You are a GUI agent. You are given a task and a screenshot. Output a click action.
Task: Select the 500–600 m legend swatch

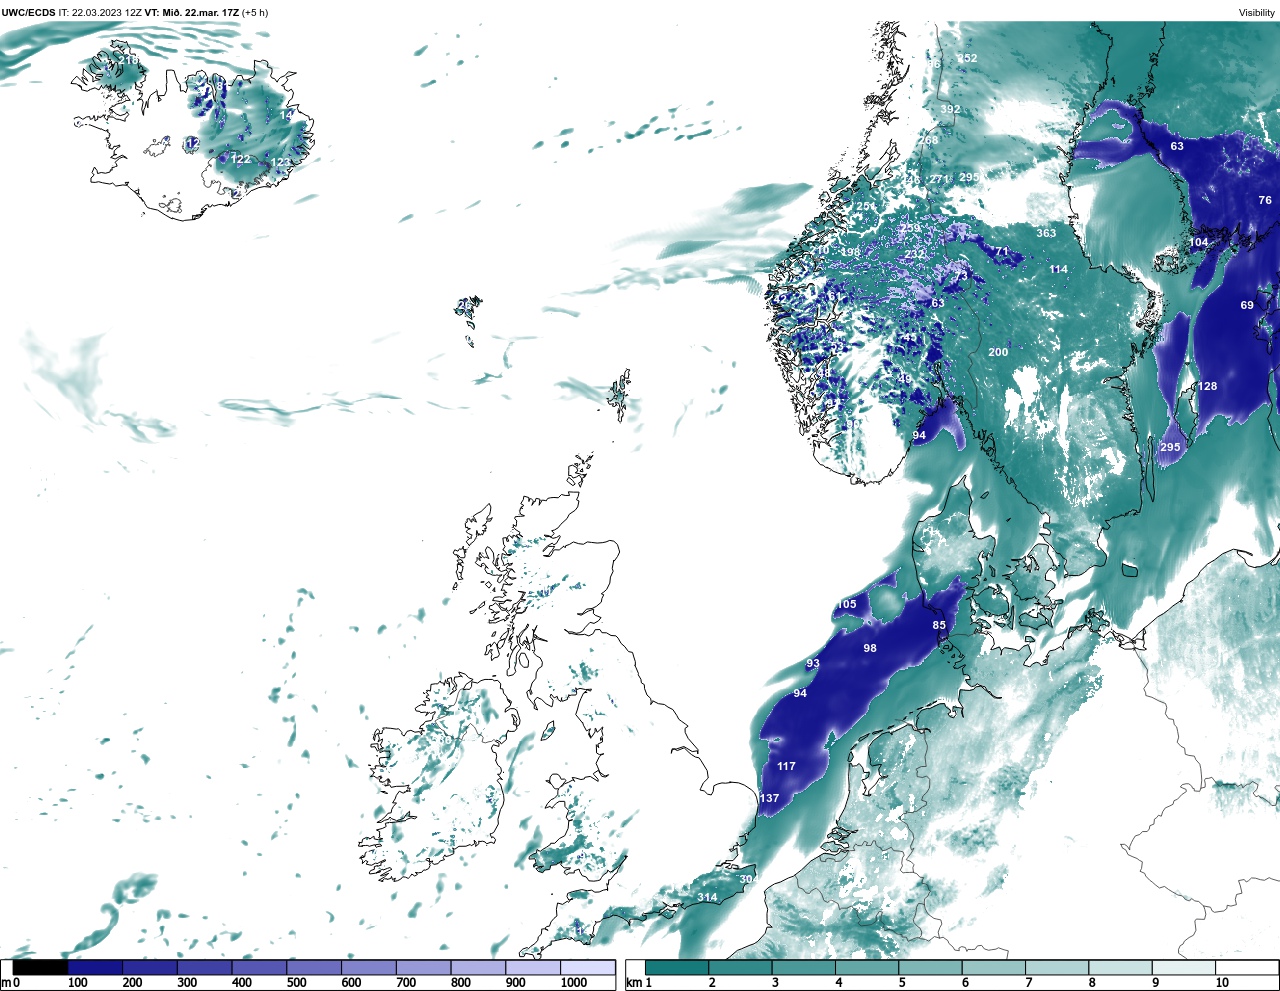coord(314,967)
